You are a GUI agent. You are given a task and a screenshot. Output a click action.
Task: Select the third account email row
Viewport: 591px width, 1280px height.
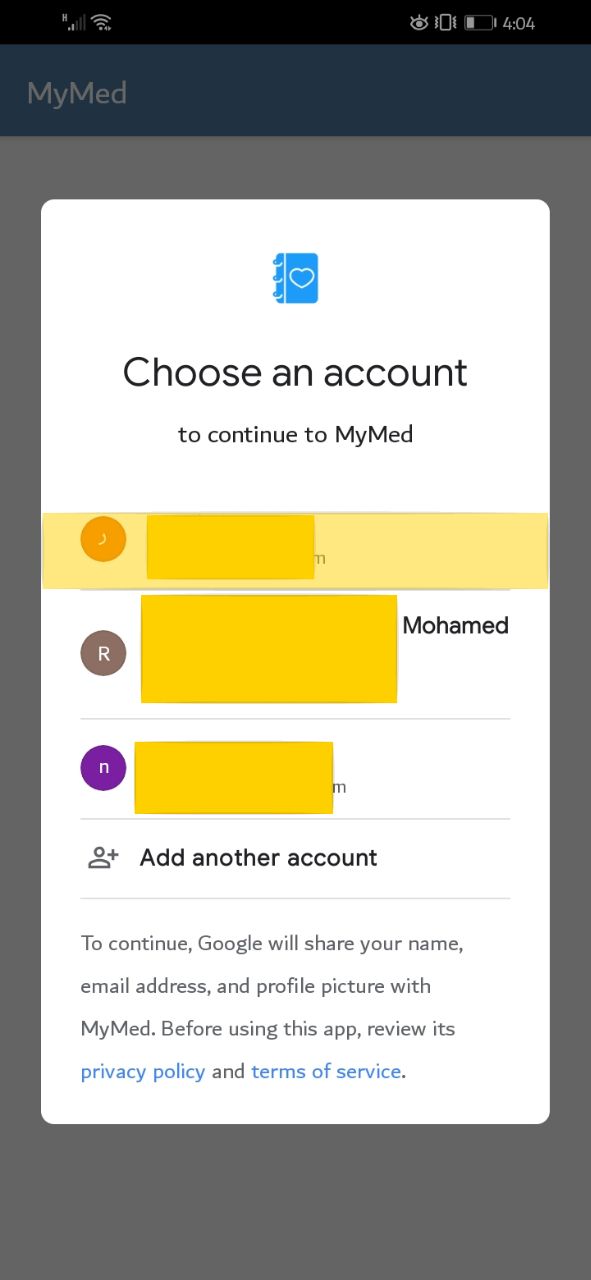pyautogui.click(x=295, y=769)
